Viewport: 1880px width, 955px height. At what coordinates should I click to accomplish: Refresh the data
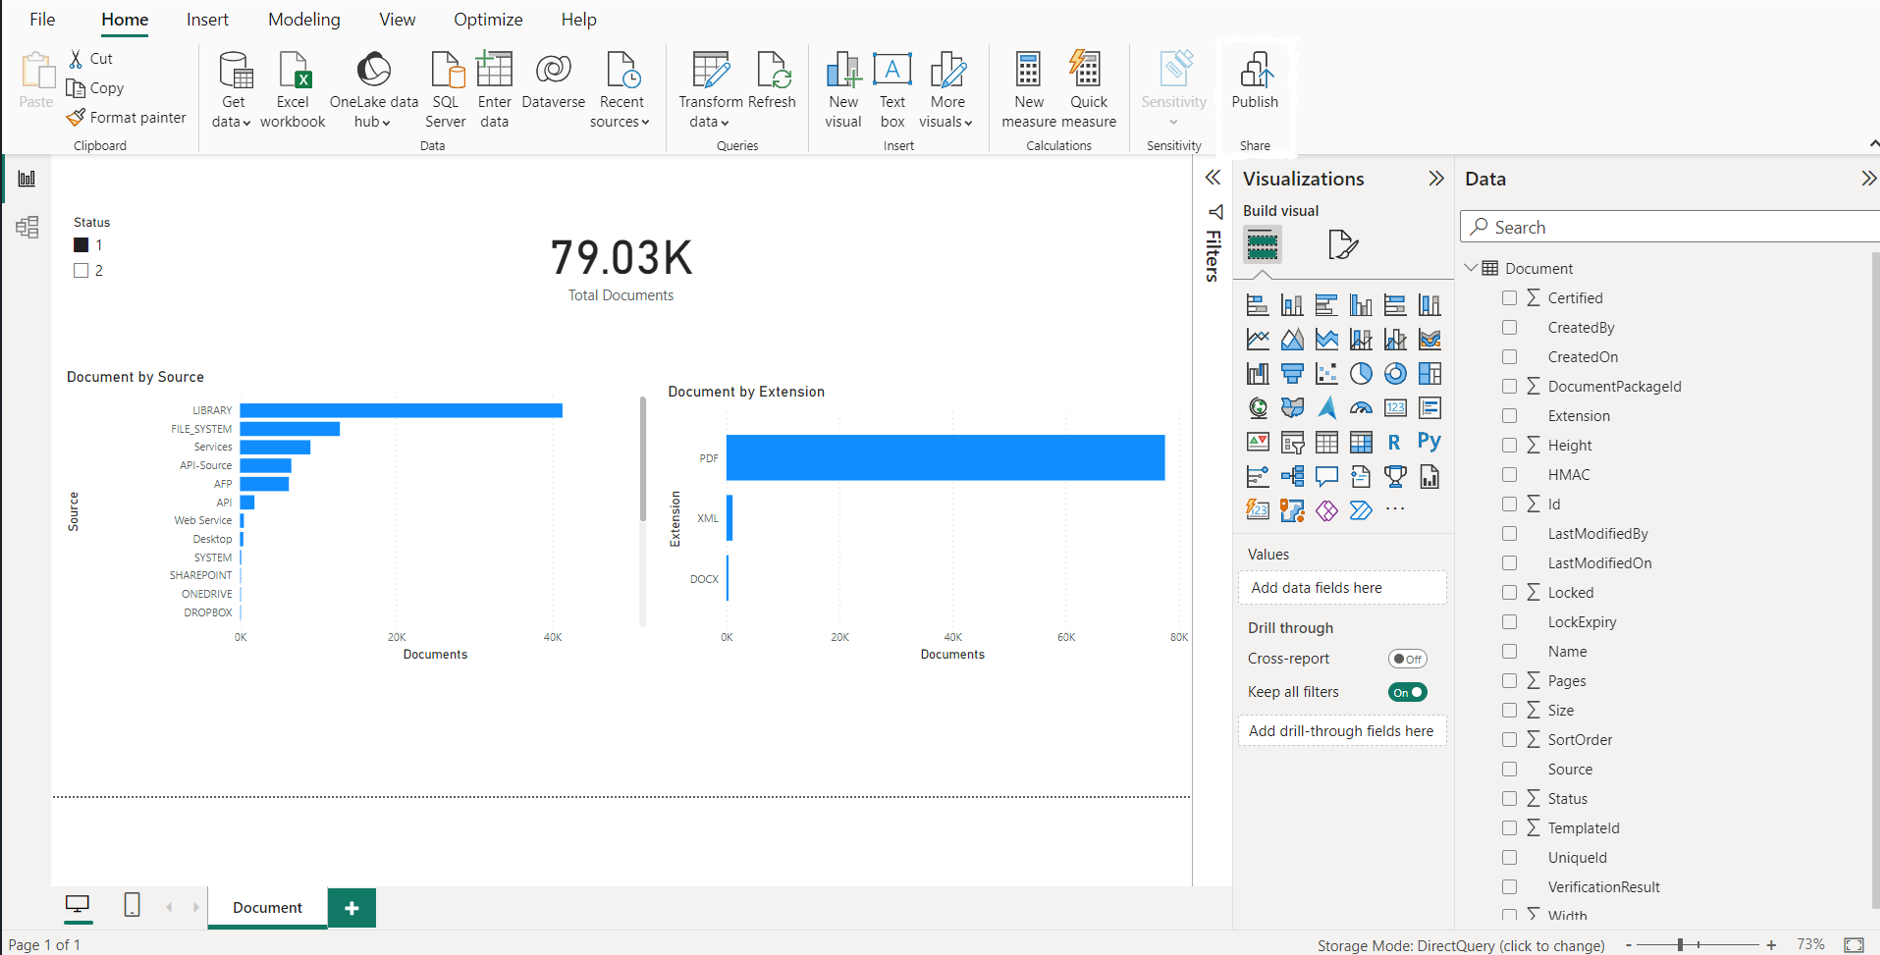(772, 81)
